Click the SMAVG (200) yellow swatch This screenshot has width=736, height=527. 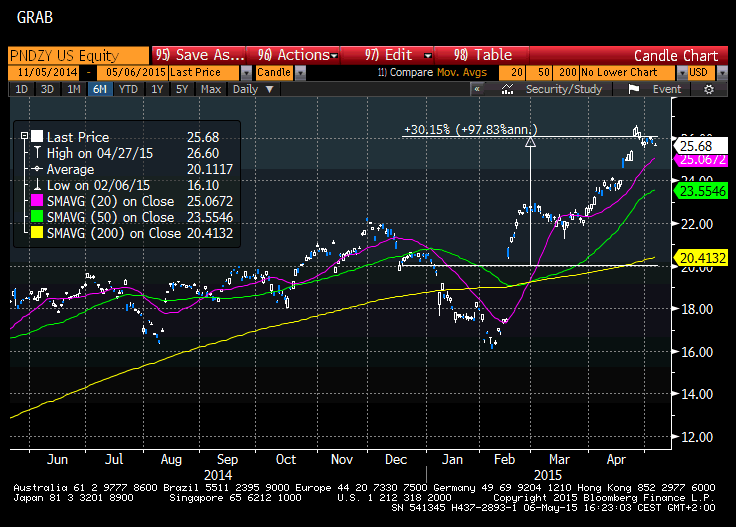(37, 232)
